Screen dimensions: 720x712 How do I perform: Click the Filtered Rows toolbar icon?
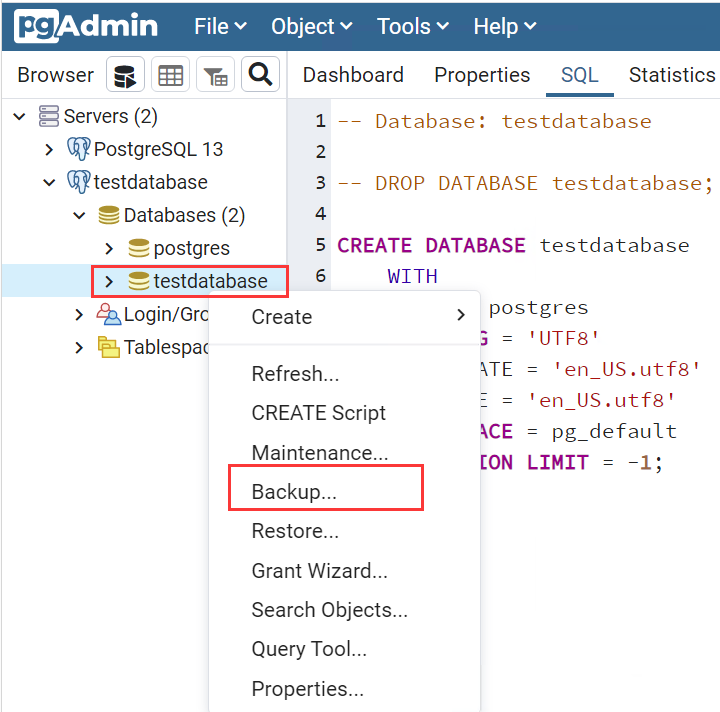point(215,75)
